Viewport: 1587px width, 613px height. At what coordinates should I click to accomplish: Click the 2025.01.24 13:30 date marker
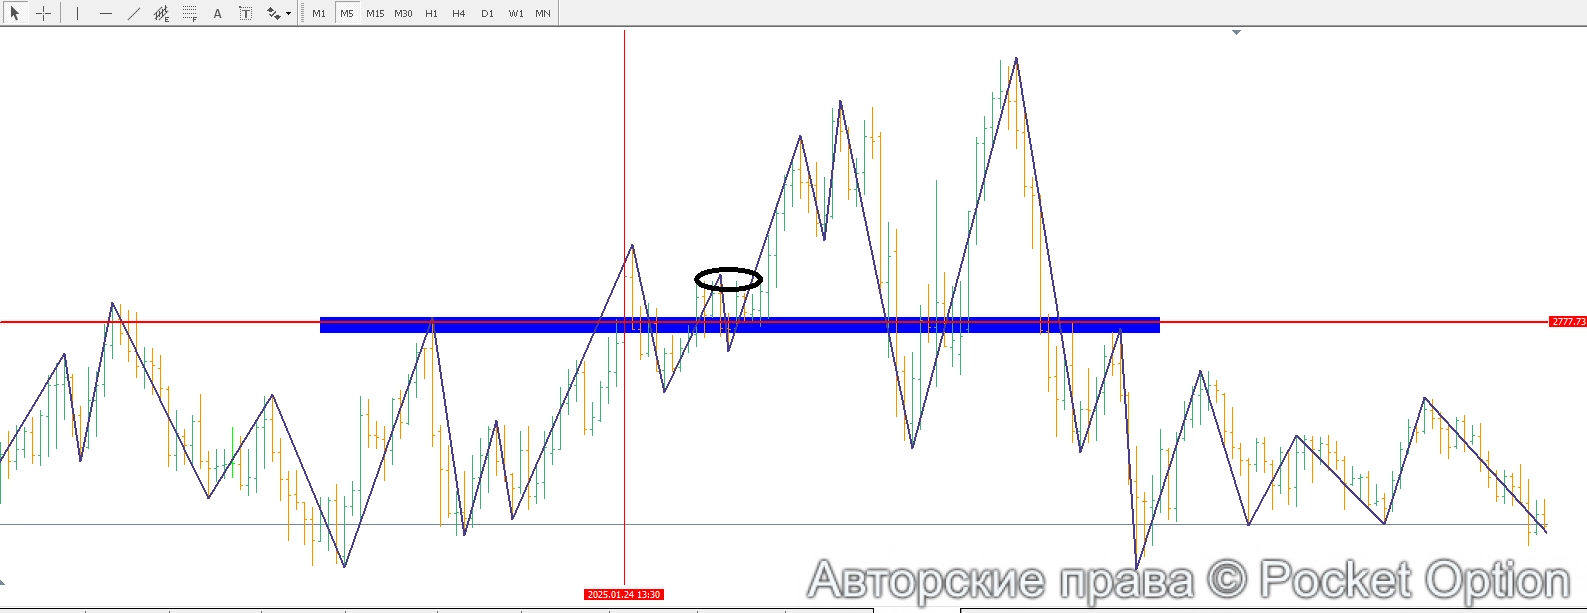click(x=624, y=595)
